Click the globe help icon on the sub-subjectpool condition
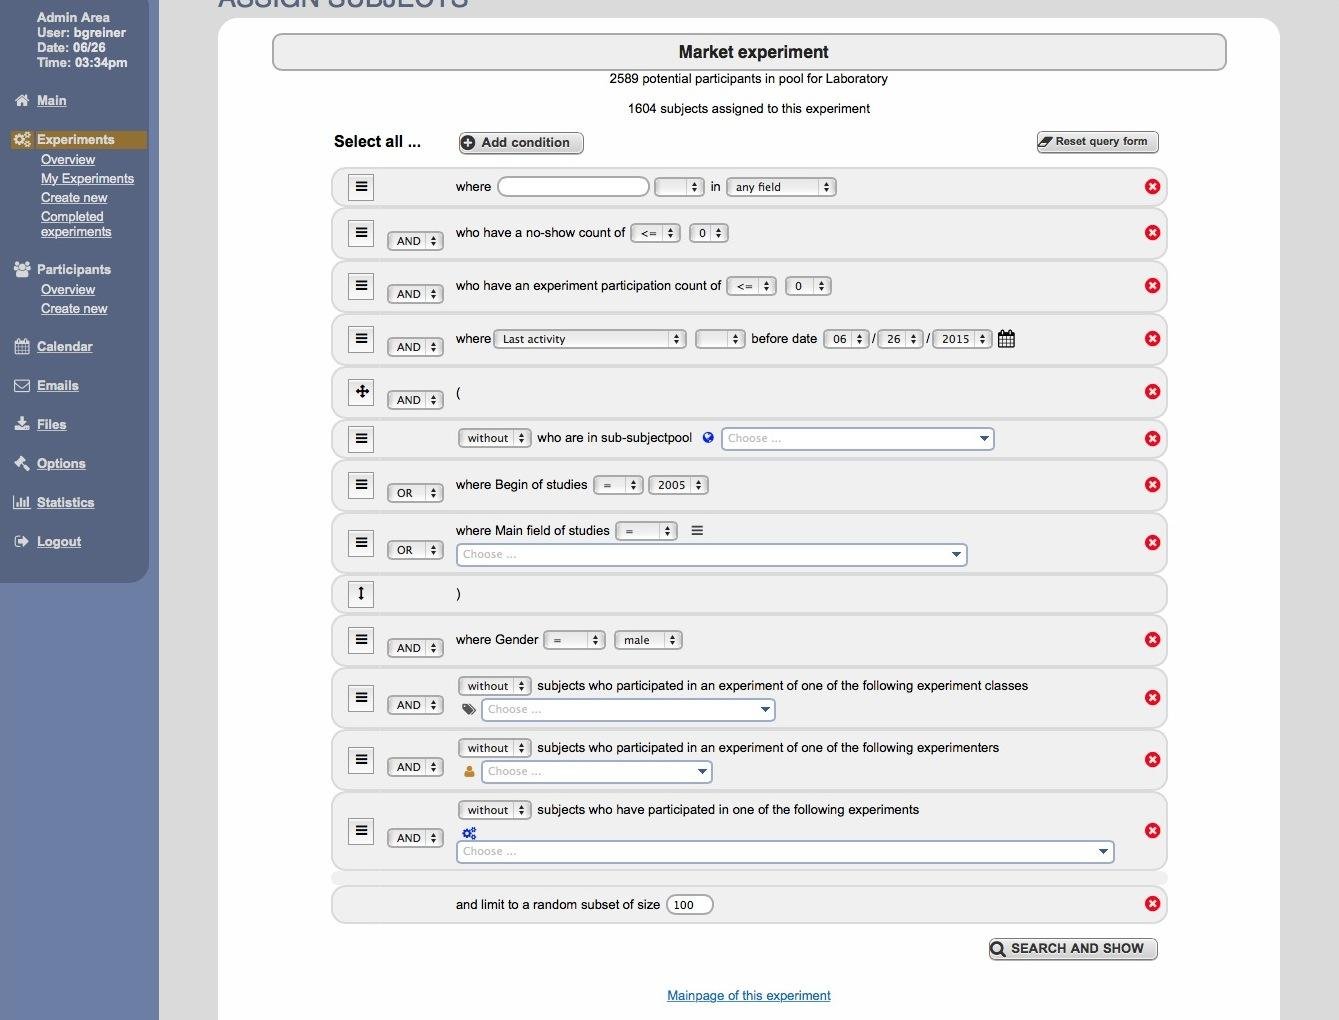This screenshot has height=1020, width=1339. coord(708,437)
